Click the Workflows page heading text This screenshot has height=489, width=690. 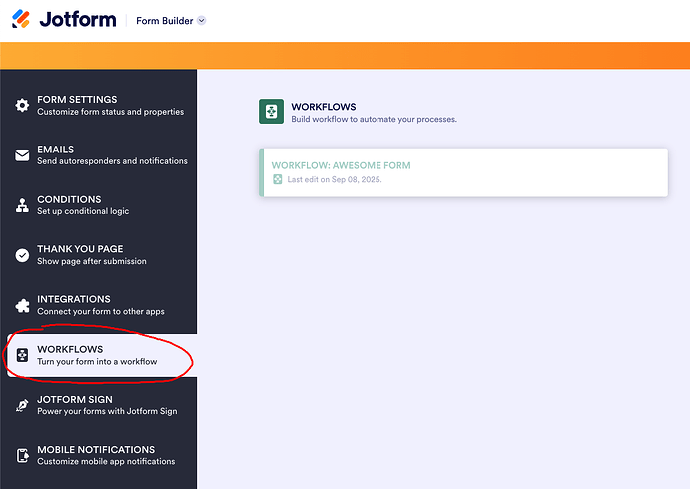324,107
